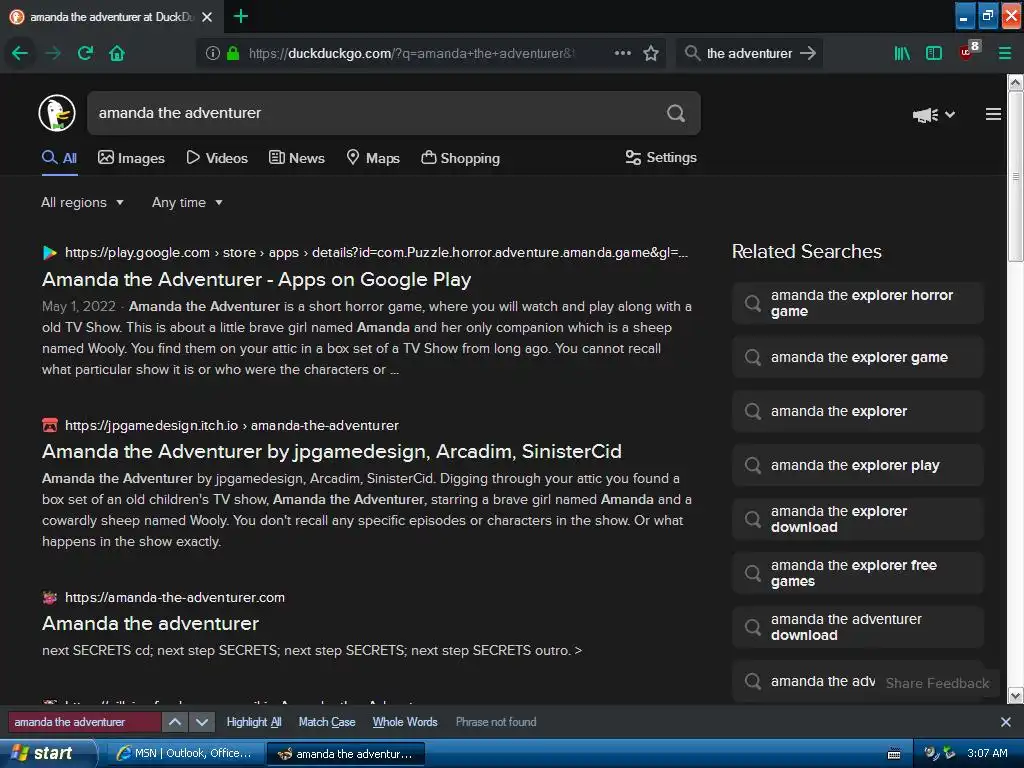Click the browser search bar go arrow
Screen dimensions: 1024x768
808,53
